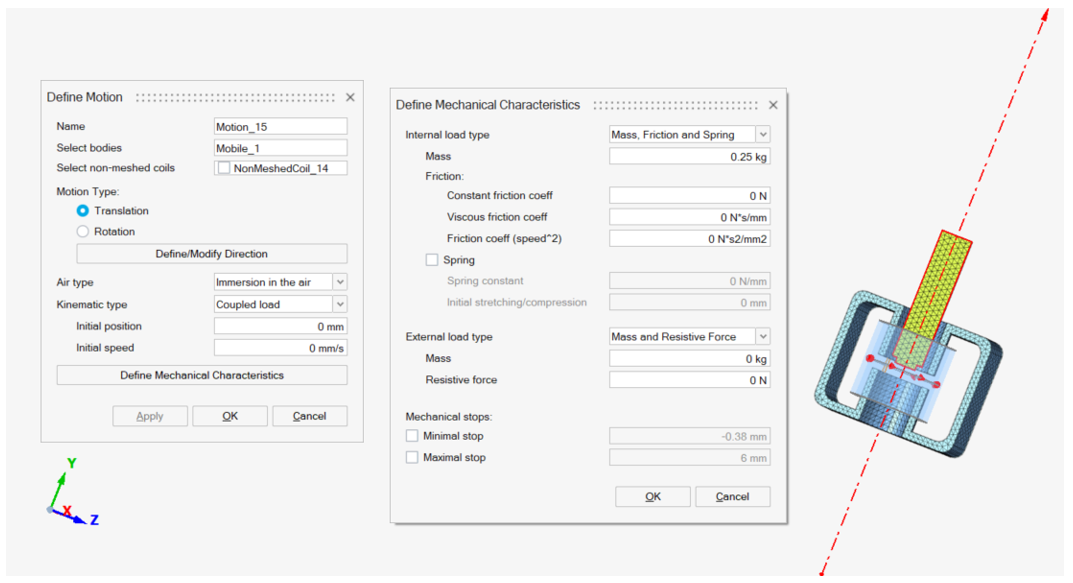Select the Rotation motion type

(x=83, y=231)
